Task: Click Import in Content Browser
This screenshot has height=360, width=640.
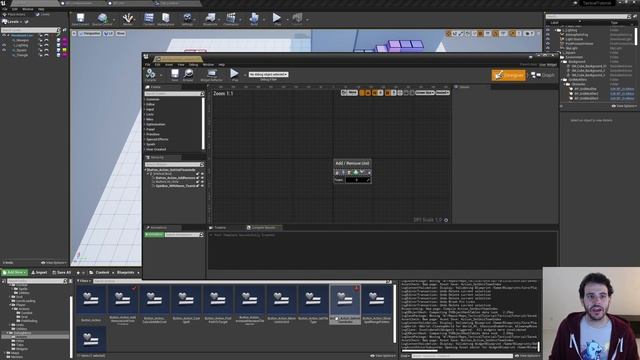Action: pos(40,272)
